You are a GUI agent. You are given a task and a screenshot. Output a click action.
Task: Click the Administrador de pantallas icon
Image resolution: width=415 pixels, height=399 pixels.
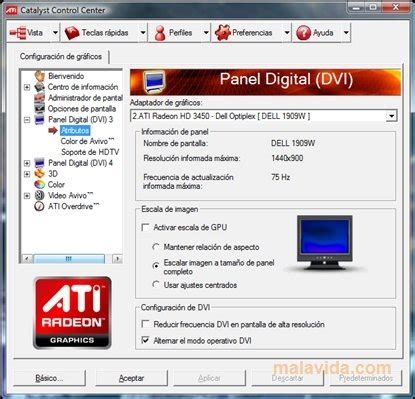pyautogui.click(x=40, y=98)
